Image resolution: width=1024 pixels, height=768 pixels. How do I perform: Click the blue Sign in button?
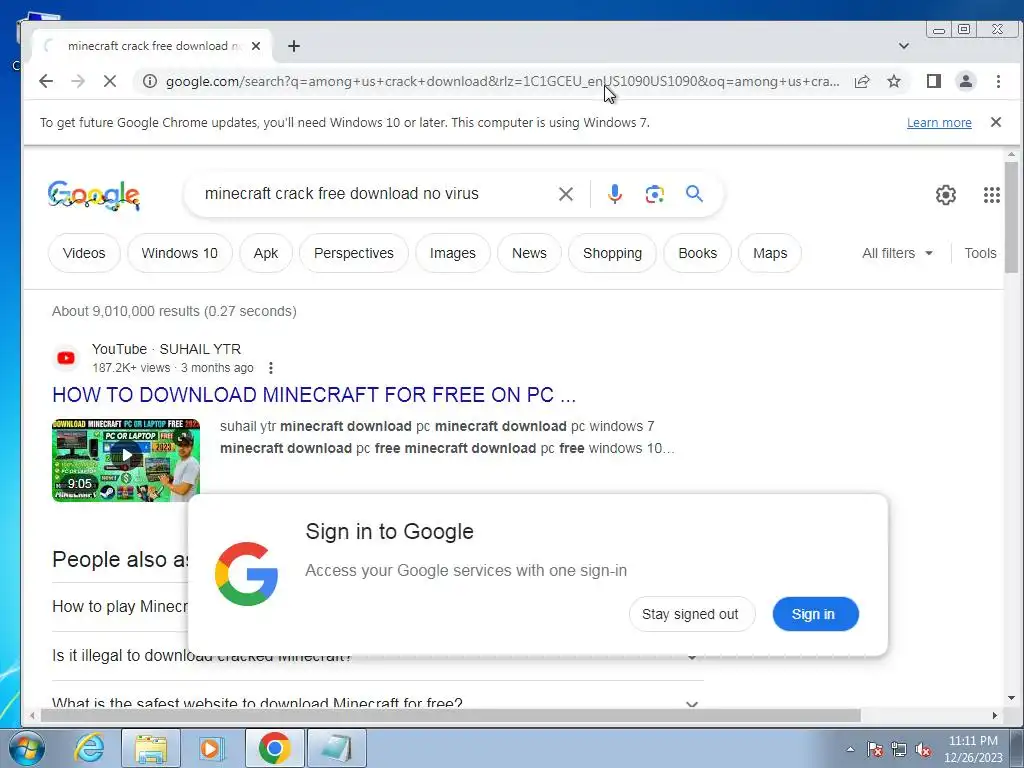point(815,614)
